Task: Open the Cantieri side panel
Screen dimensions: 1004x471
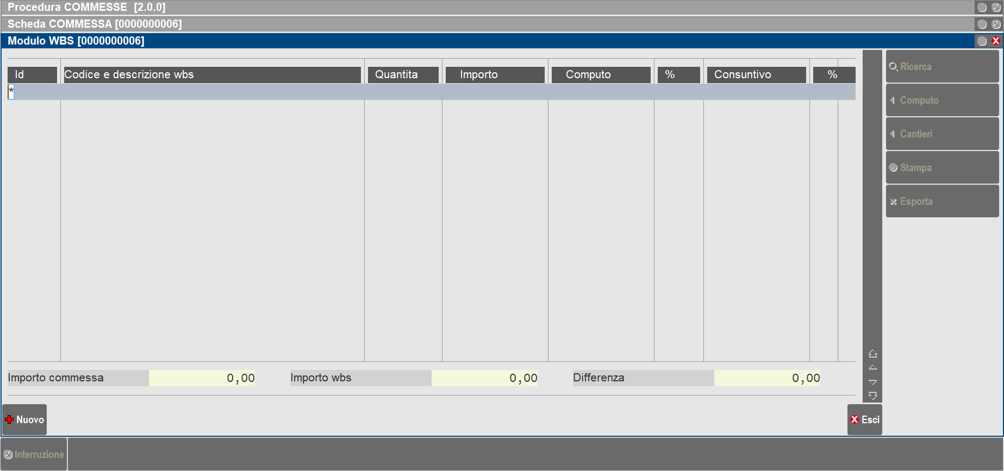Action: click(941, 134)
